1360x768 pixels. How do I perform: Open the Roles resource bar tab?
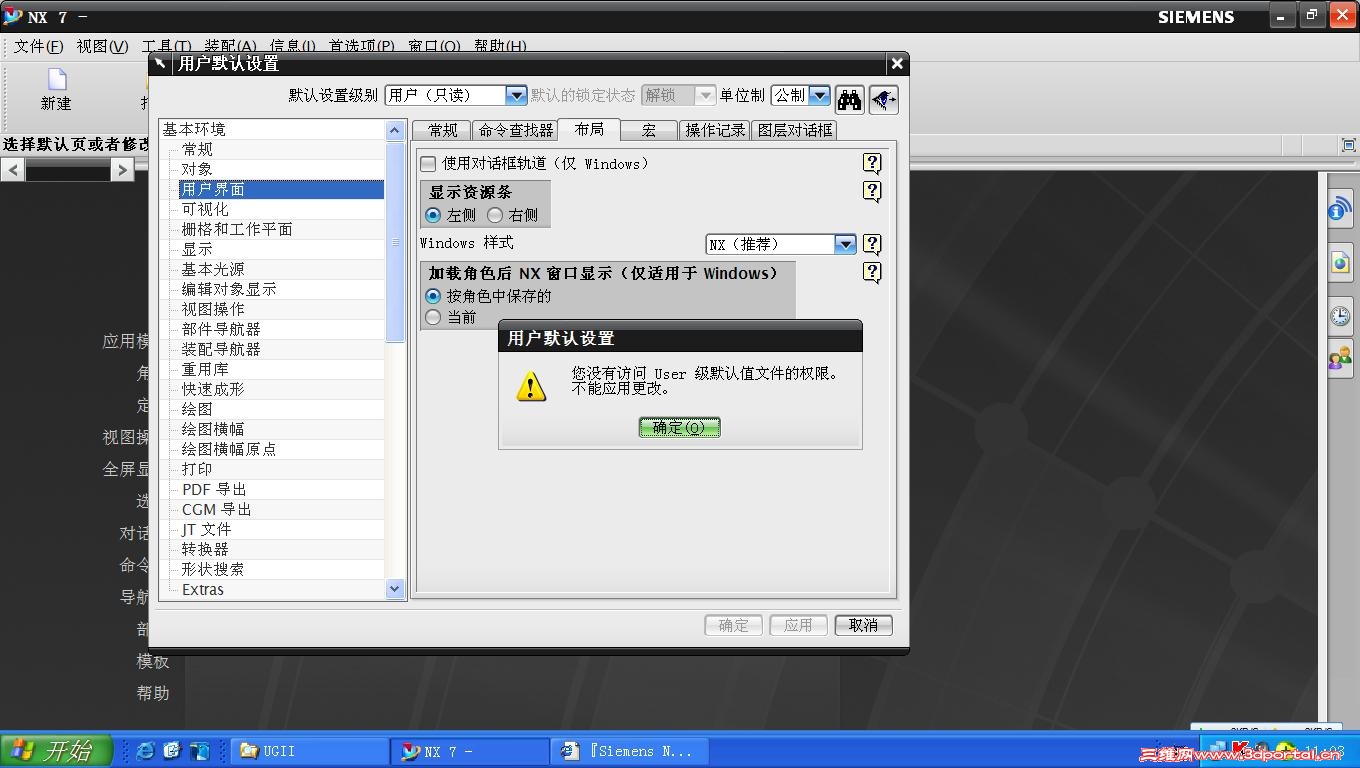coord(1340,358)
